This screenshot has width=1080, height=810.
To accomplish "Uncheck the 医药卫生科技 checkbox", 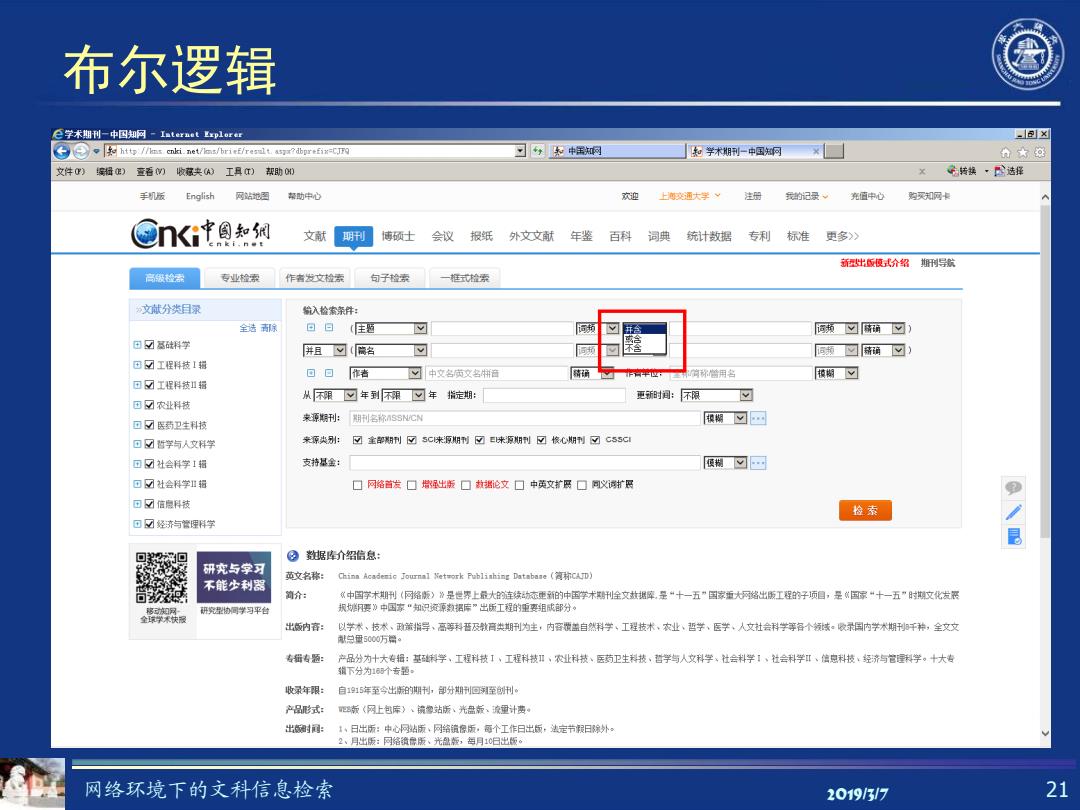I will [149, 425].
